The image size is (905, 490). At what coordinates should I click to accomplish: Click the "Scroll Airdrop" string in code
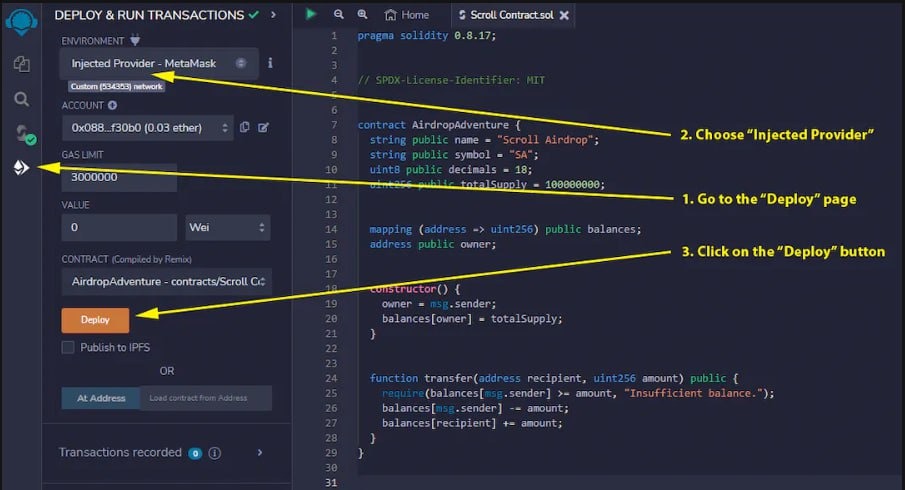point(545,140)
